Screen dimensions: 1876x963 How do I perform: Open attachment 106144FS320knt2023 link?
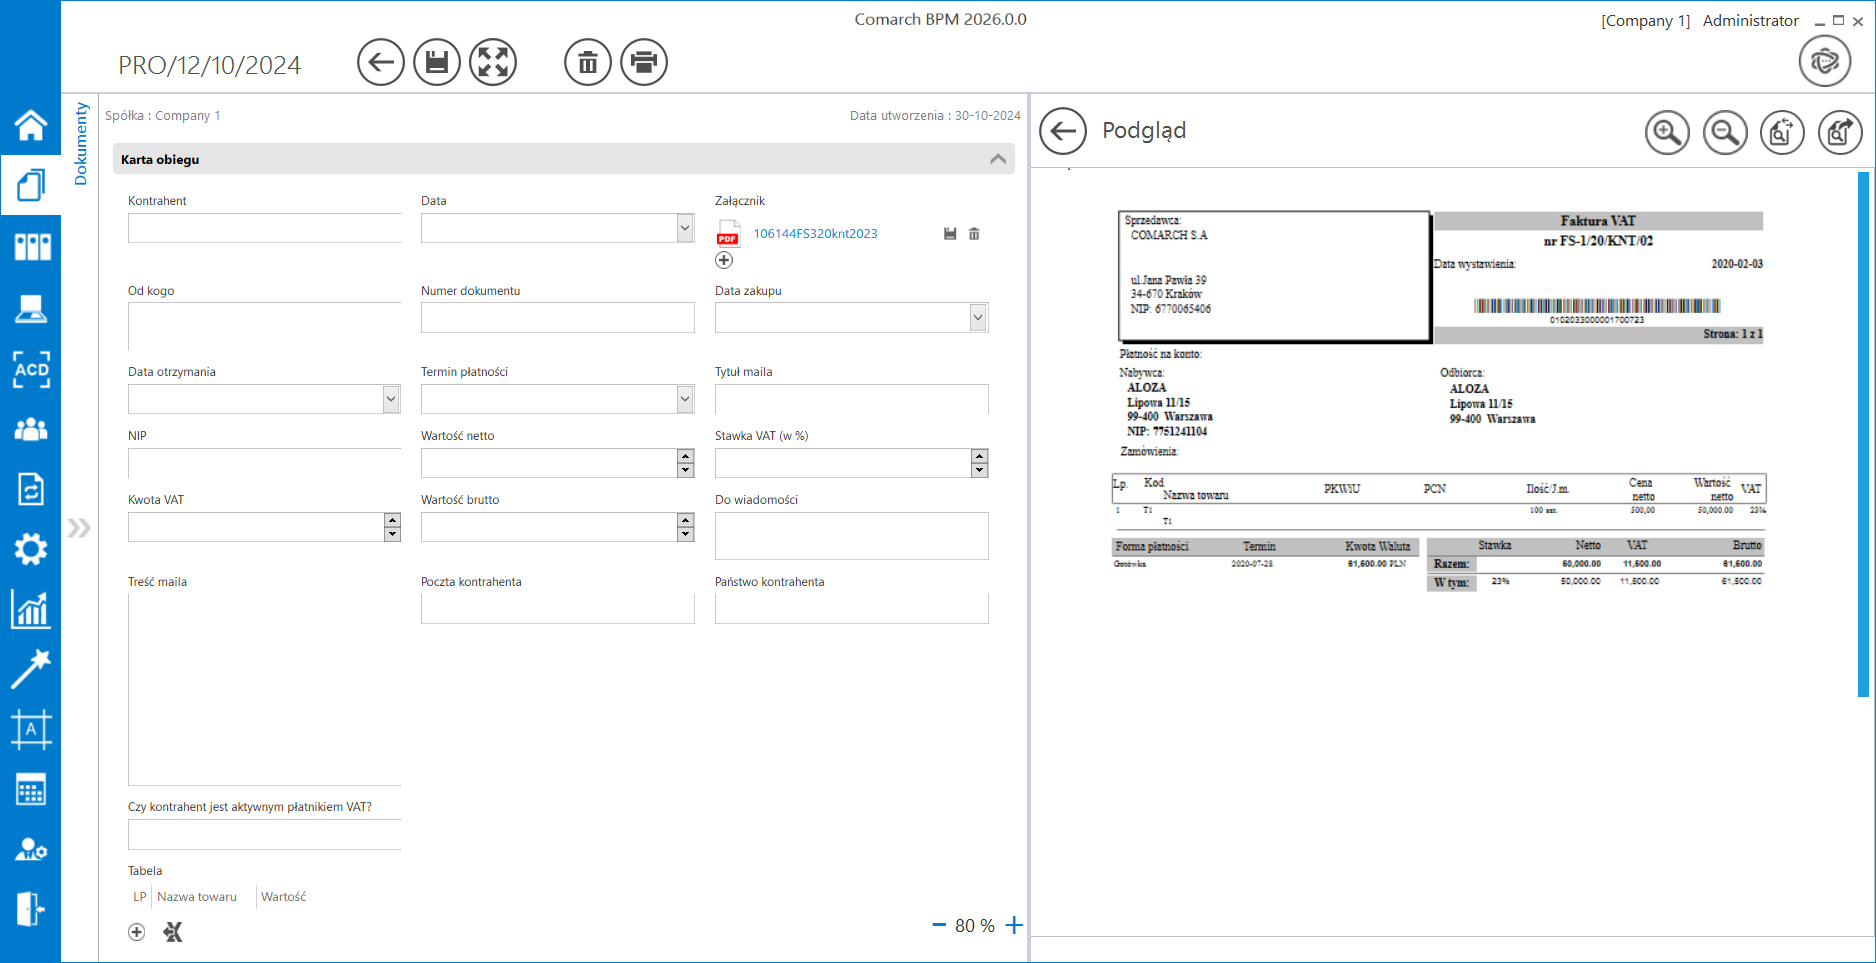(x=814, y=234)
